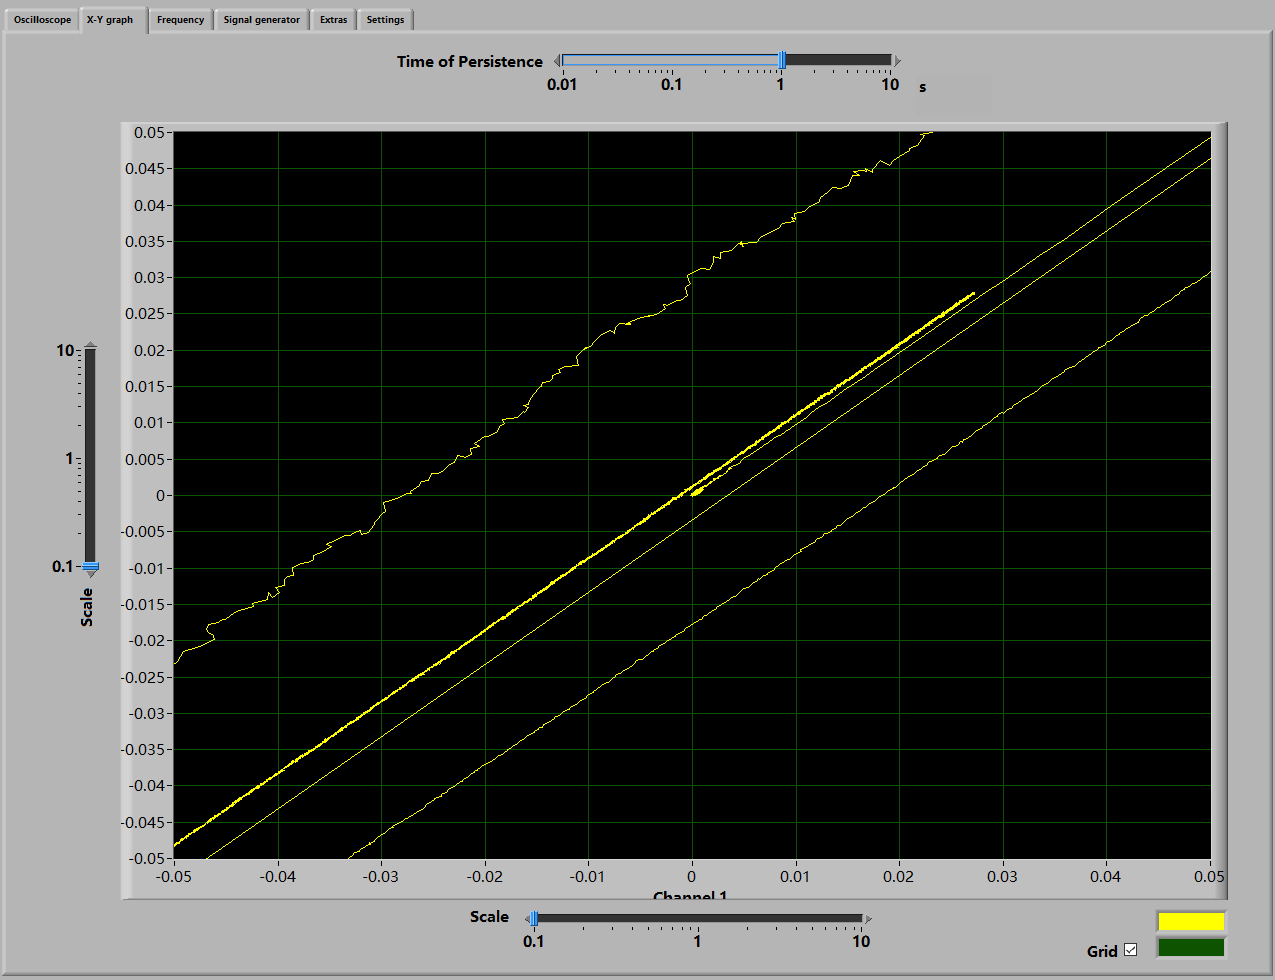Click the vertical Scale slider handle

tap(90, 567)
